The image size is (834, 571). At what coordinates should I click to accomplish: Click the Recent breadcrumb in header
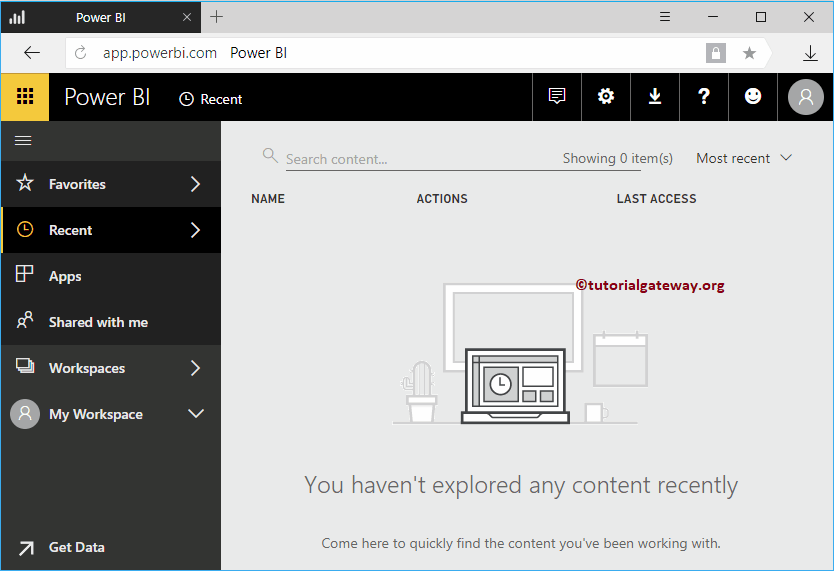[211, 99]
